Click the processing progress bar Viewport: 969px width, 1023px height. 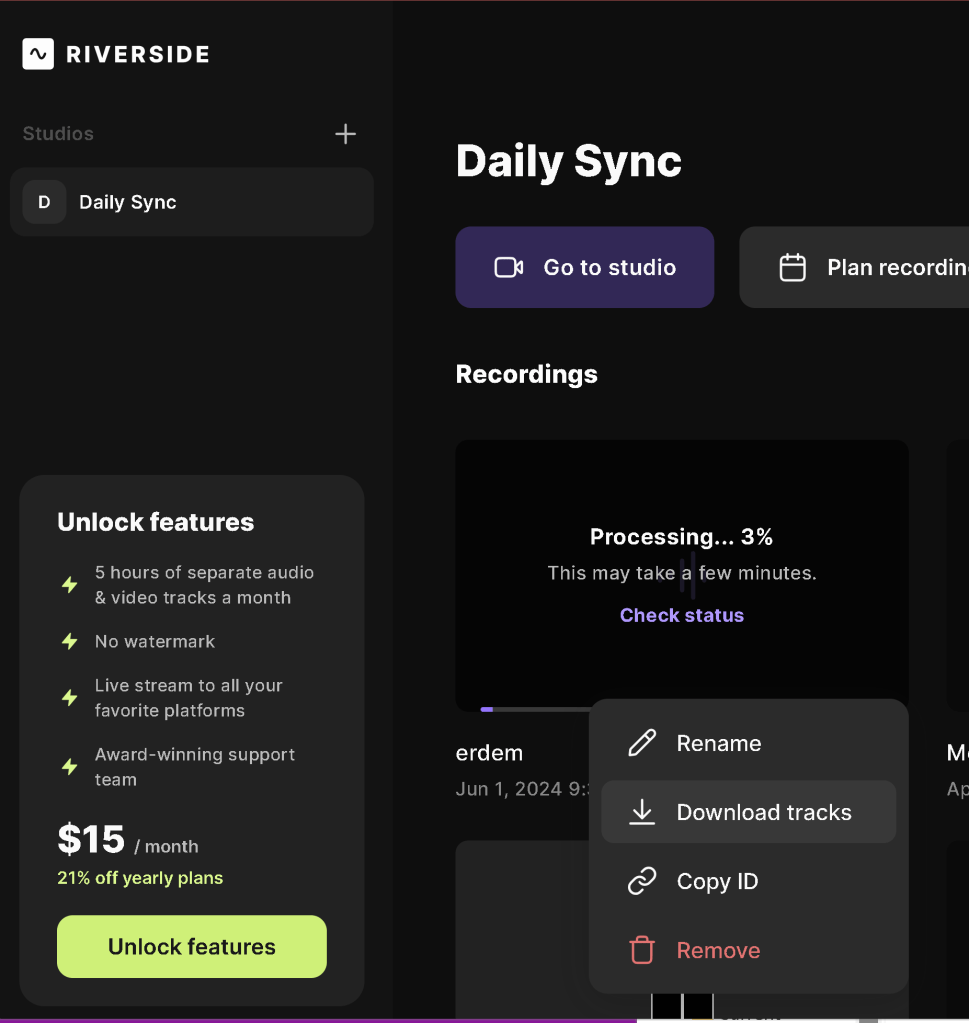(x=535, y=709)
